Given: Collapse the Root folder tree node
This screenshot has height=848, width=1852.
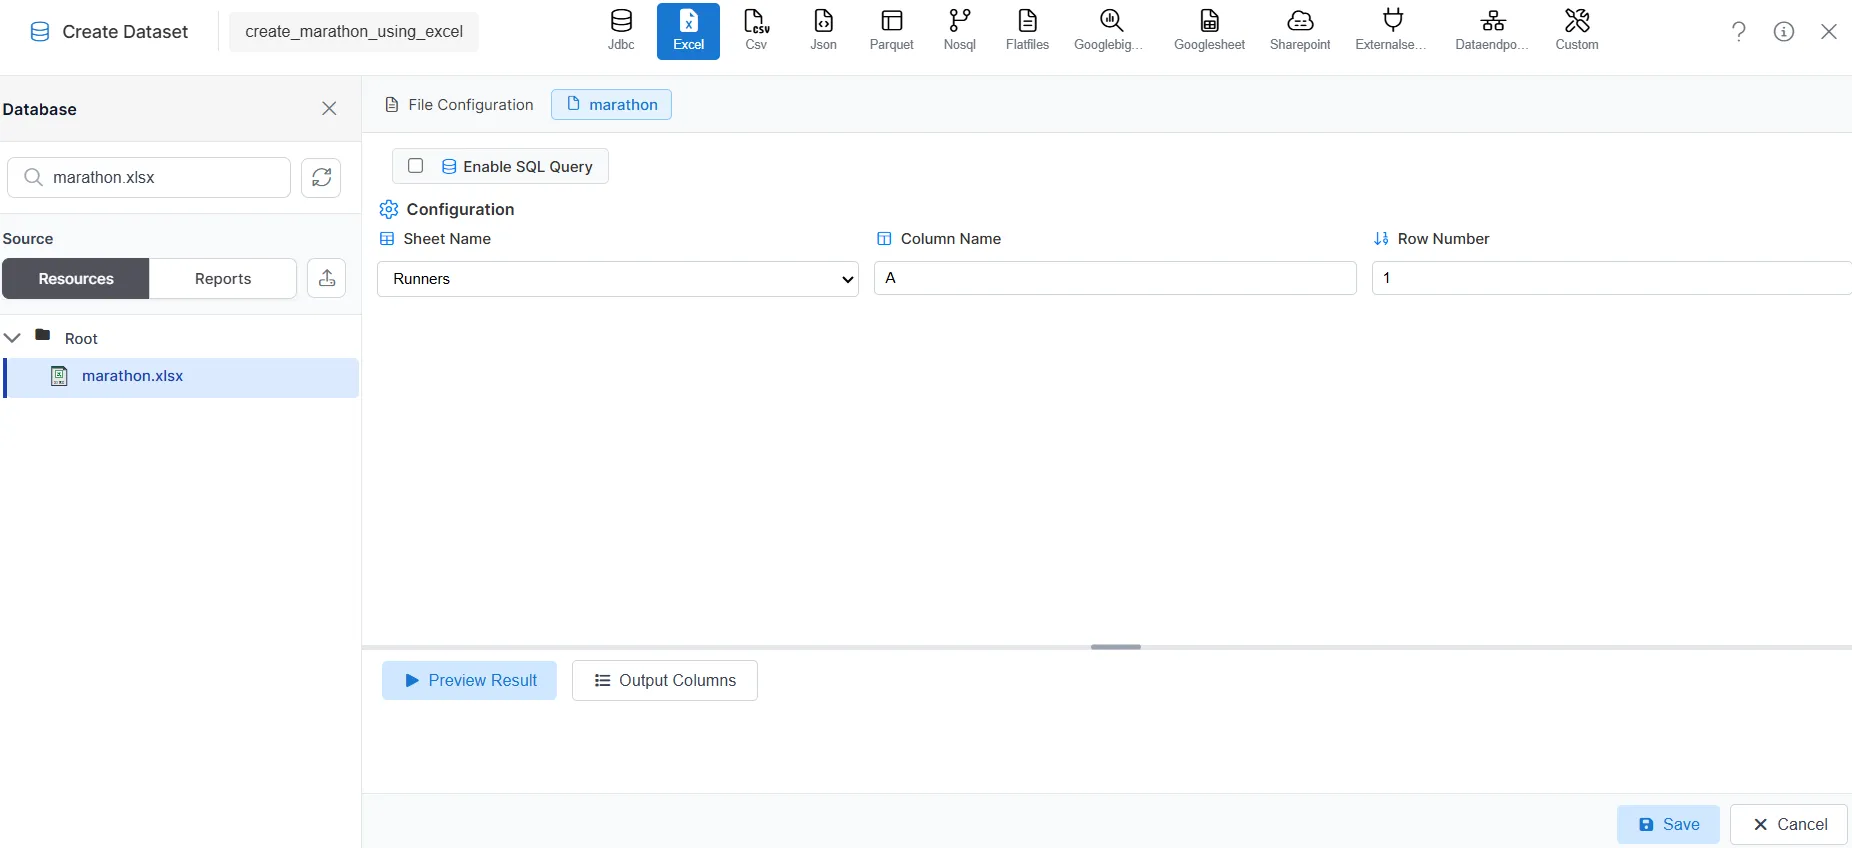Looking at the screenshot, I should tap(13, 338).
